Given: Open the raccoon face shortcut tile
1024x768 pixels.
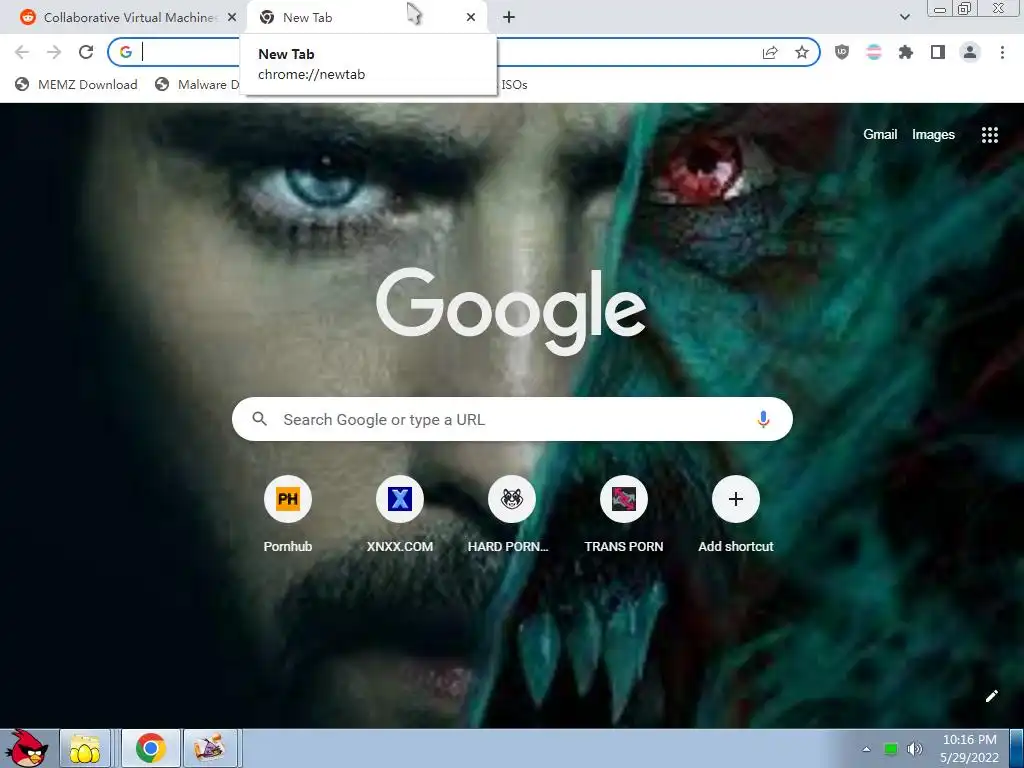Looking at the screenshot, I should click(512, 499).
